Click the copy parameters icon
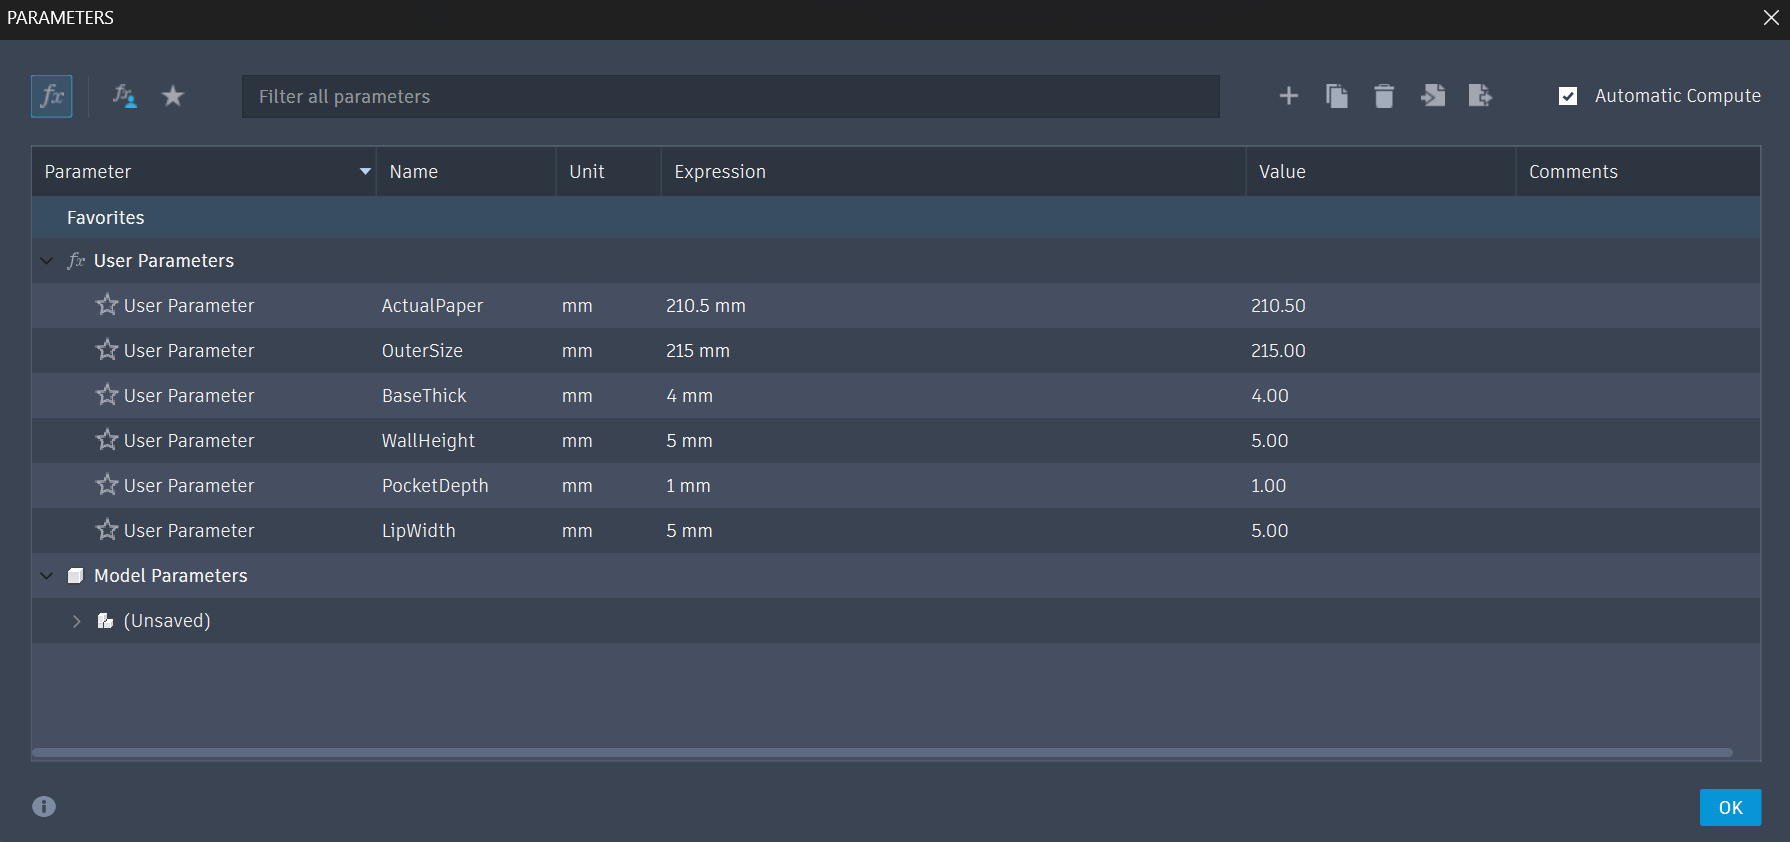 [1337, 96]
